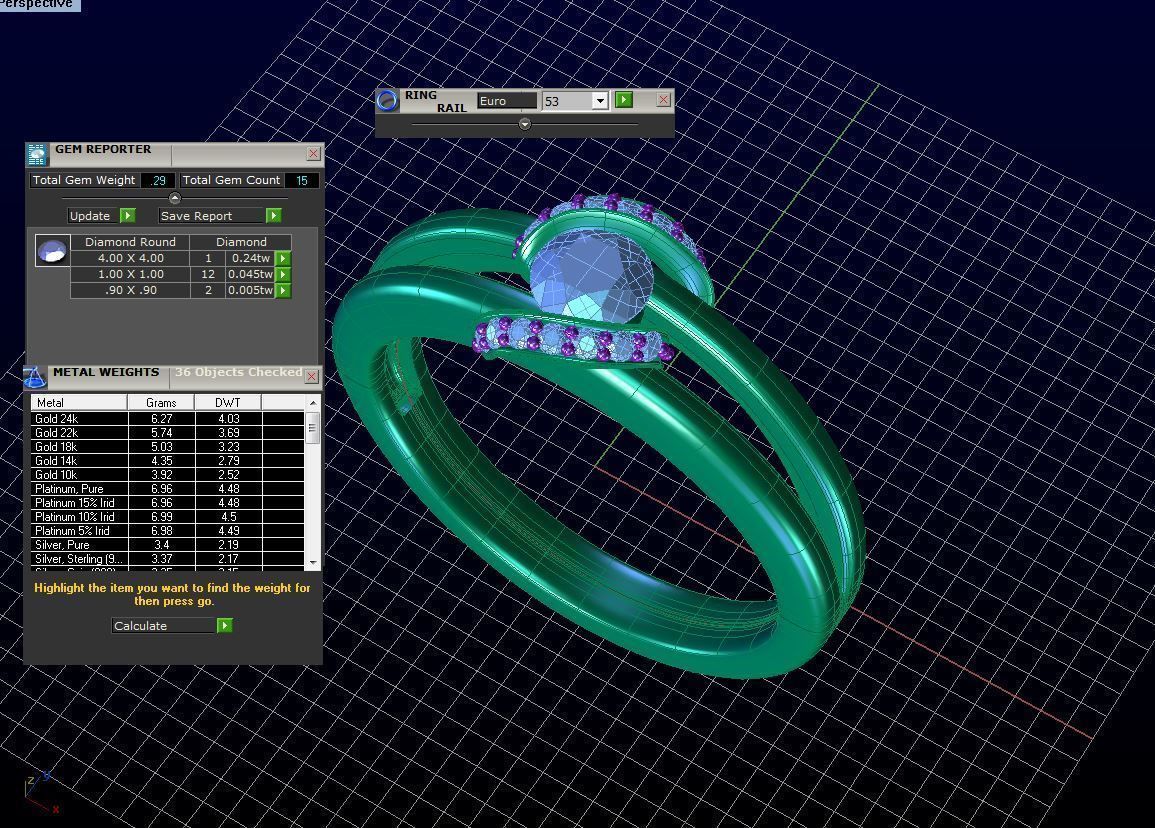
Task: Select the Gold 10k row
Action: (x=168, y=474)
